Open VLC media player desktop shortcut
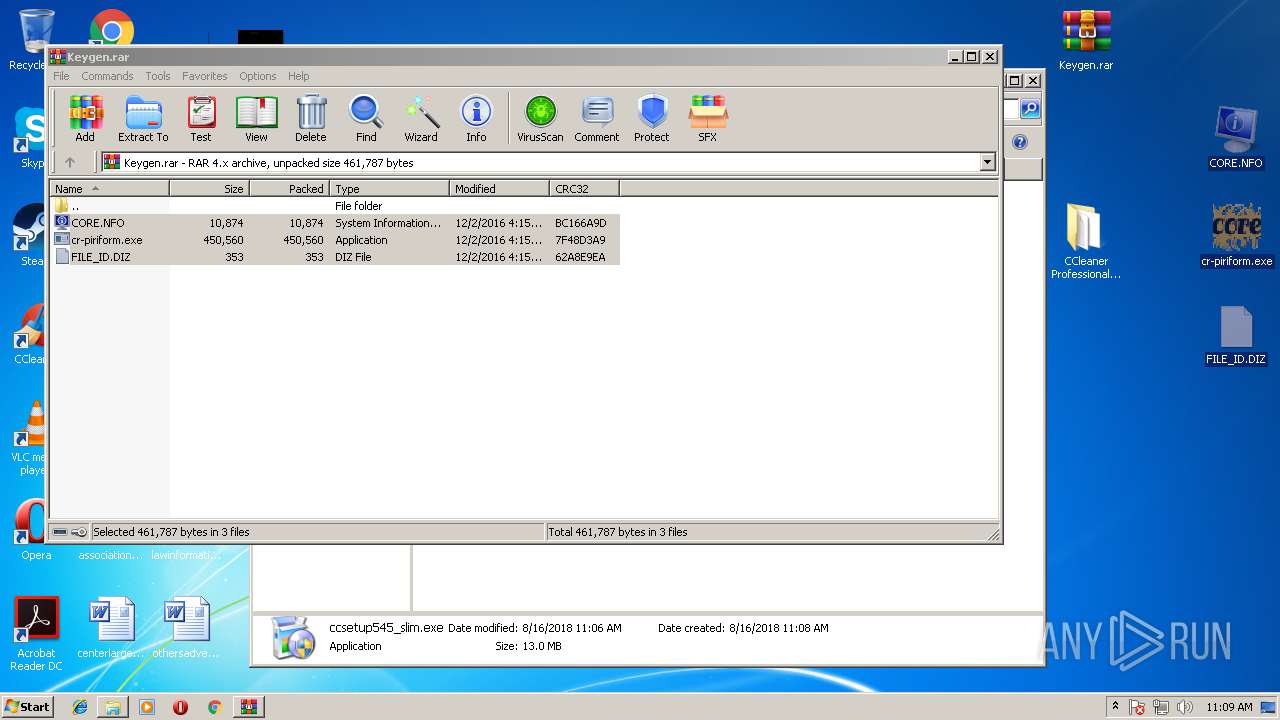 30,437
